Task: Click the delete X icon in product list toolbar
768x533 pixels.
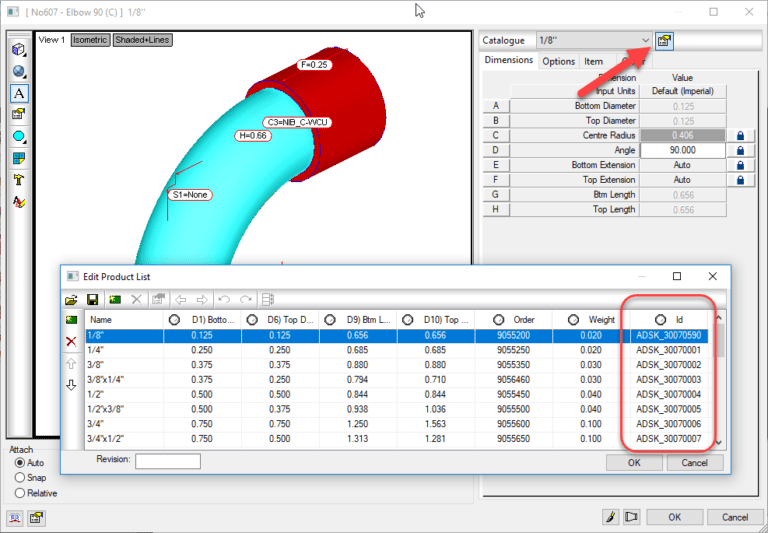Action: click(x=137, y=299)
